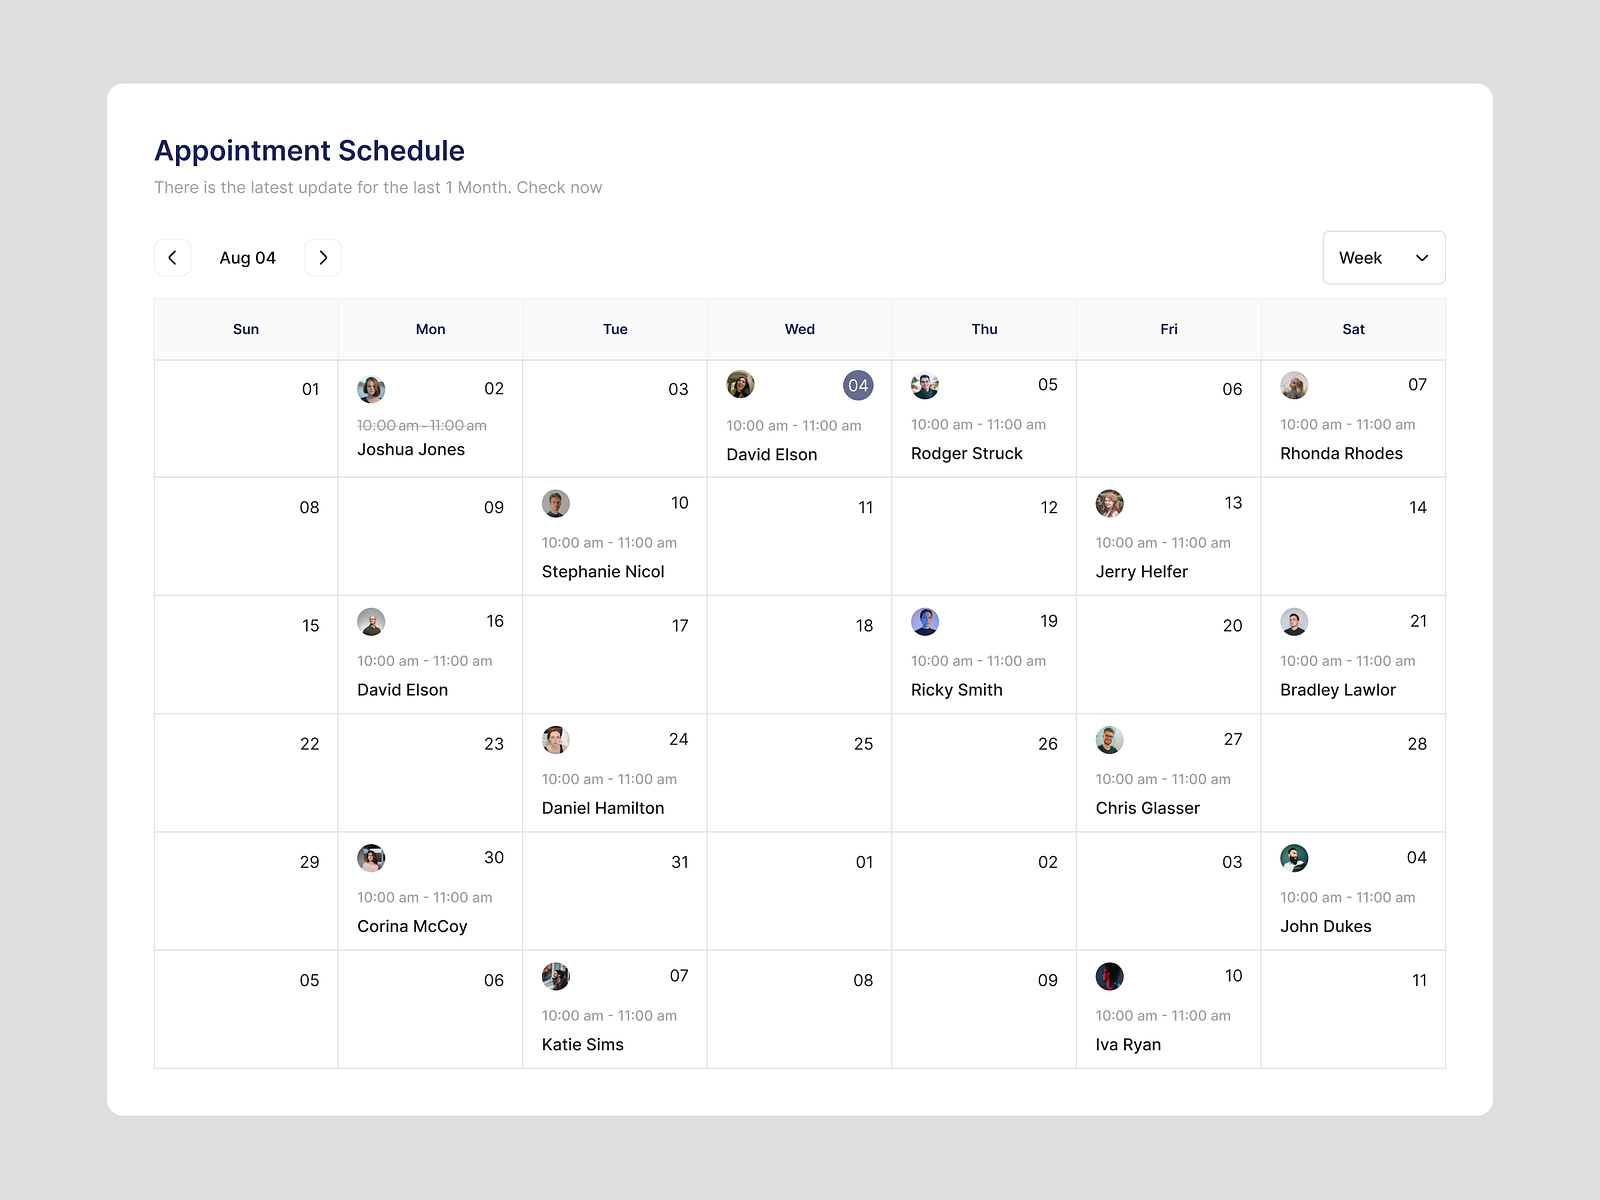Click the Appointment Schedule title
Image resolution: width=1600 pixels, height=1200 pixels.
tap(308, 150)
